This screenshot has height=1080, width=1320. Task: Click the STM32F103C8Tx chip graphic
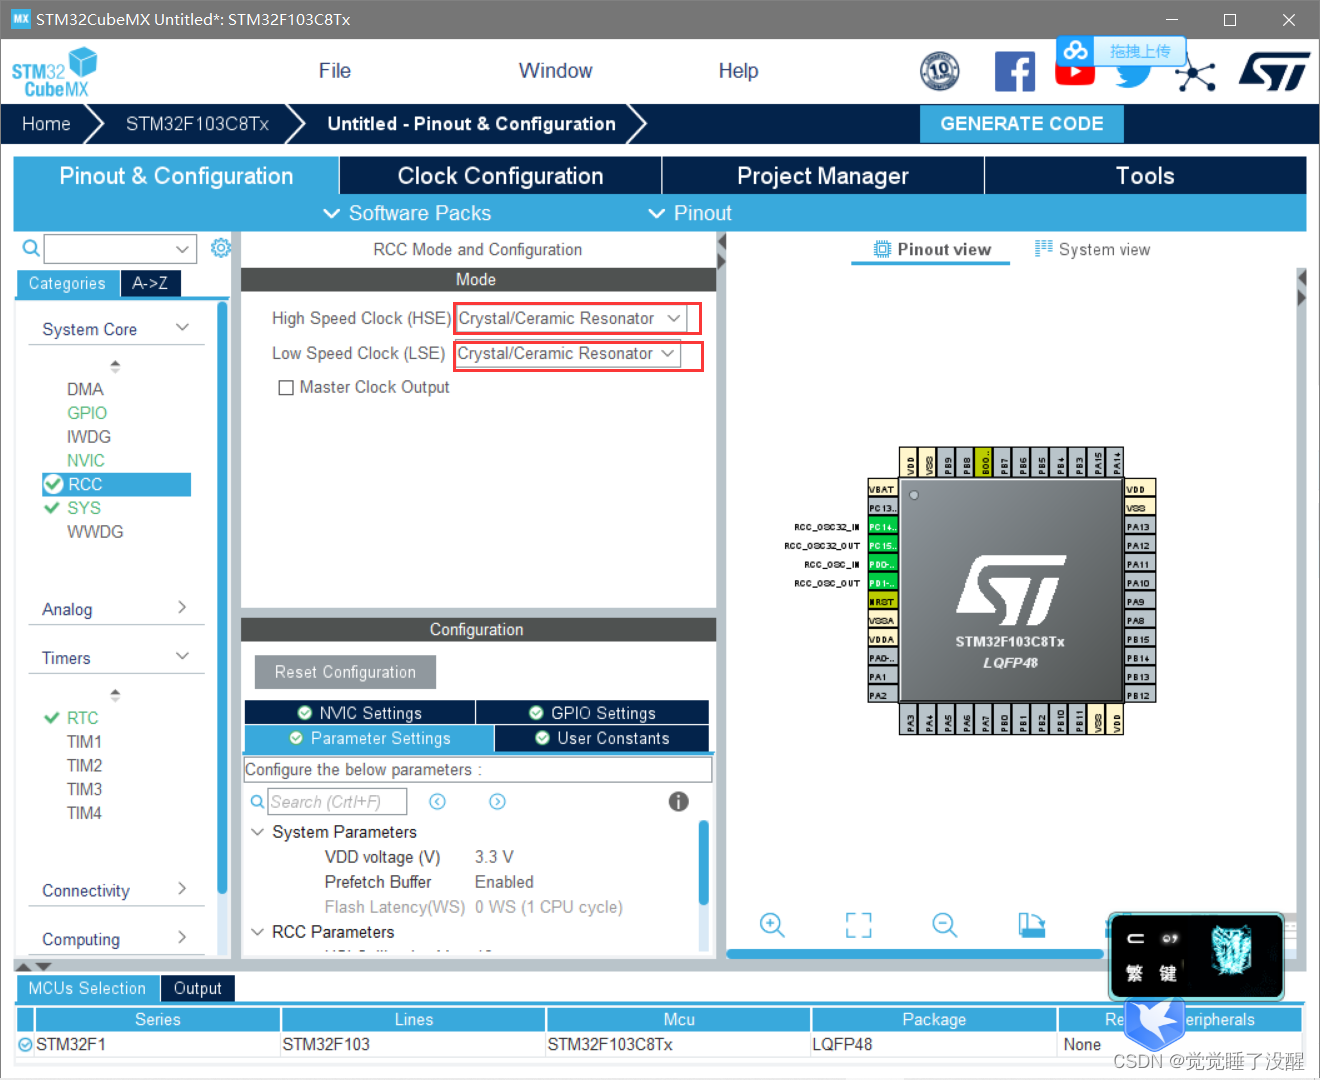point(1011,591)
